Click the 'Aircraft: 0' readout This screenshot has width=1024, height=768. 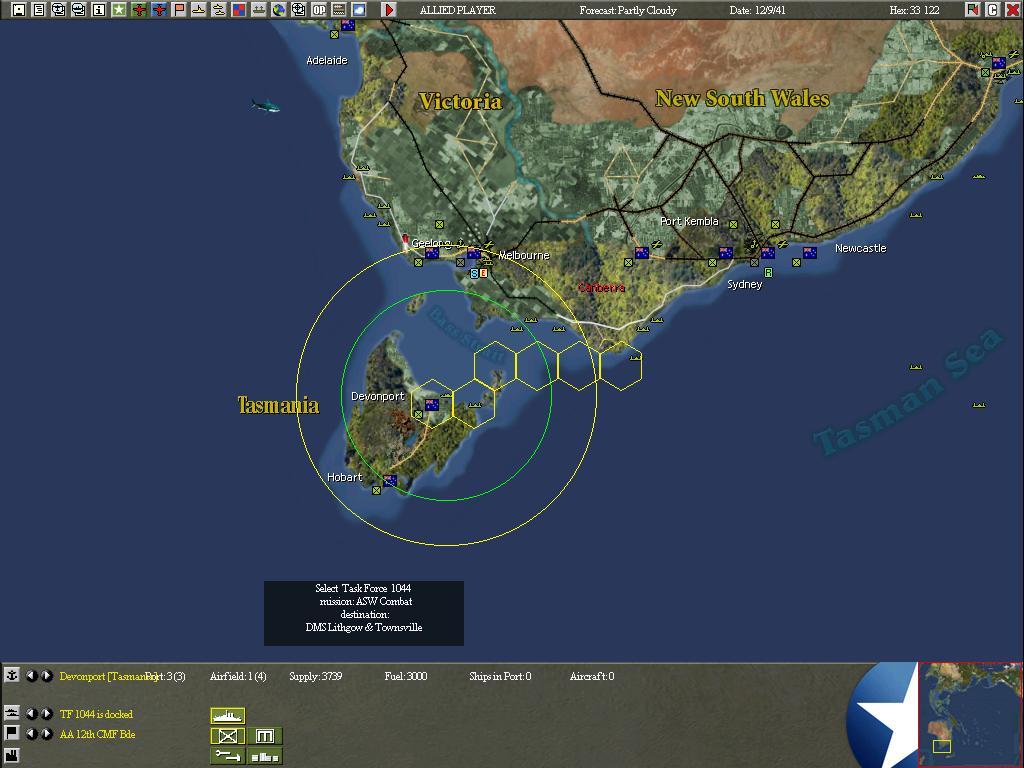pos(592,676)
